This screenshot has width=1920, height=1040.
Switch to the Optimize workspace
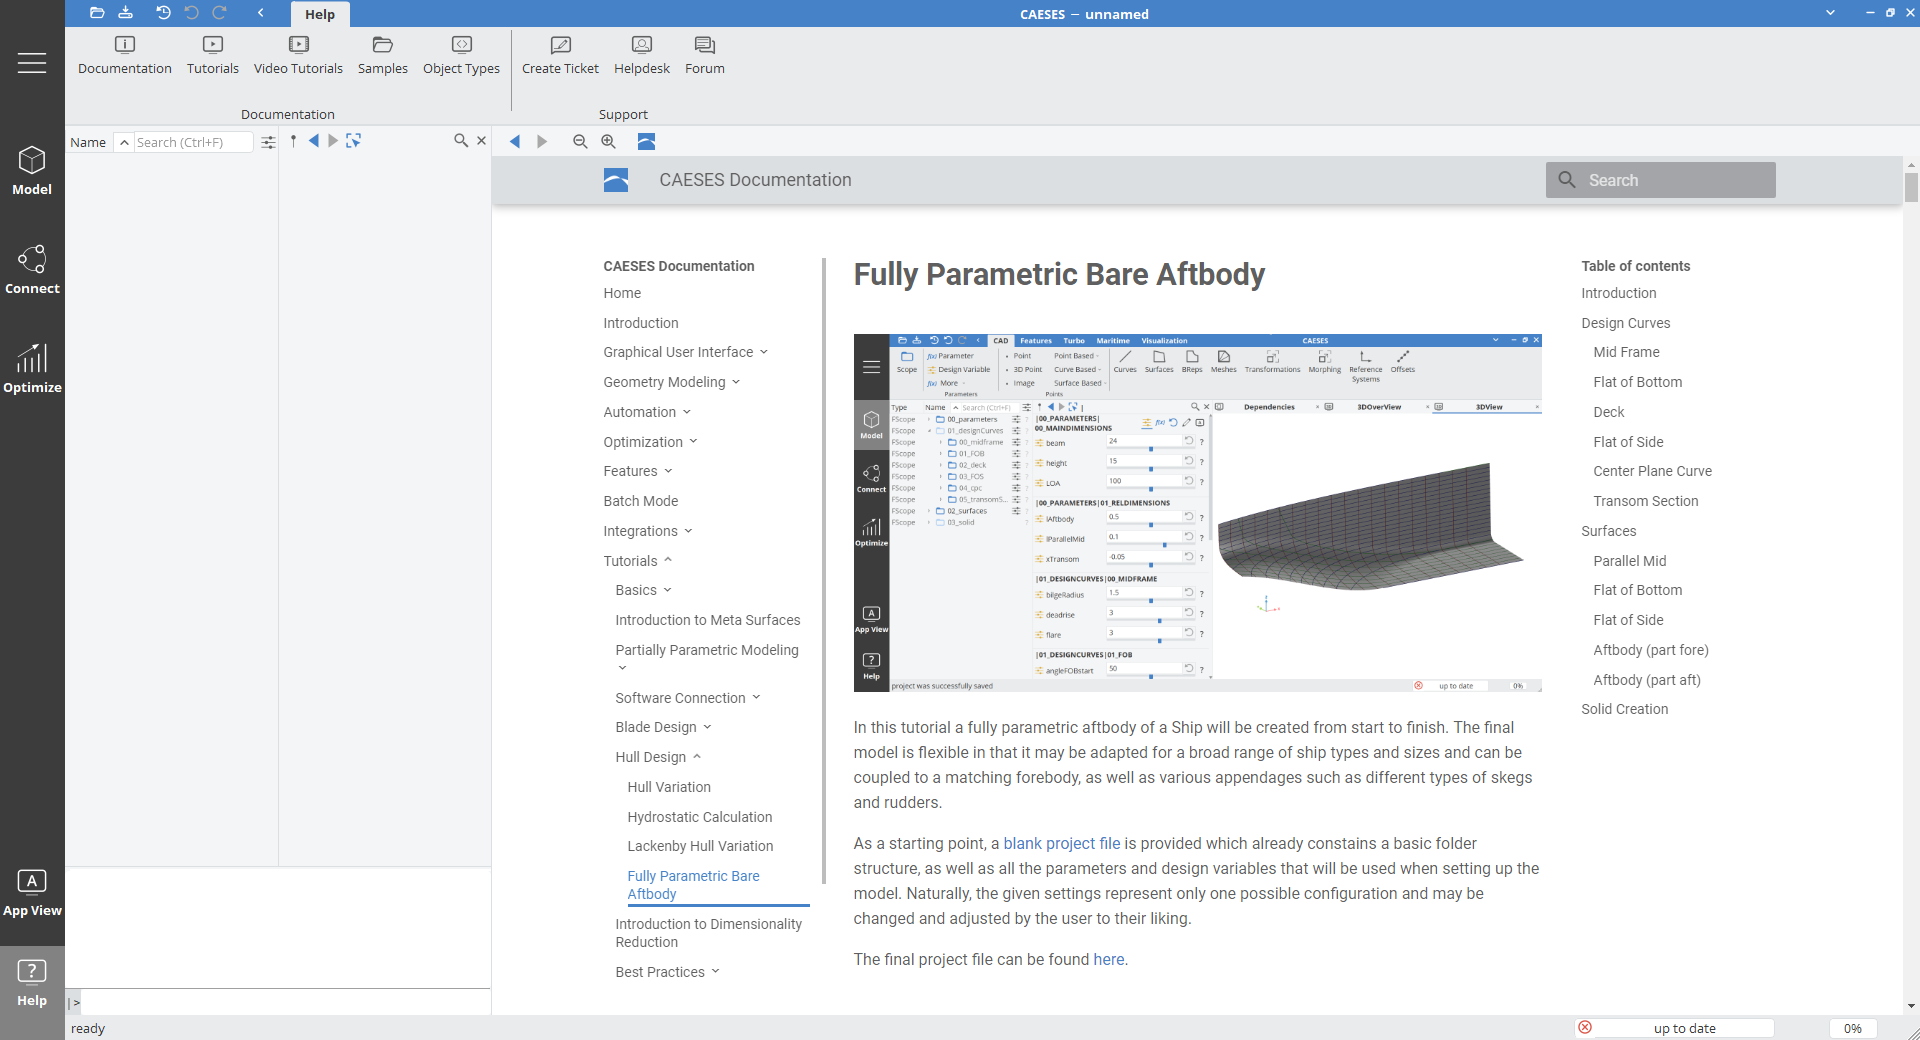coord(32,369)
